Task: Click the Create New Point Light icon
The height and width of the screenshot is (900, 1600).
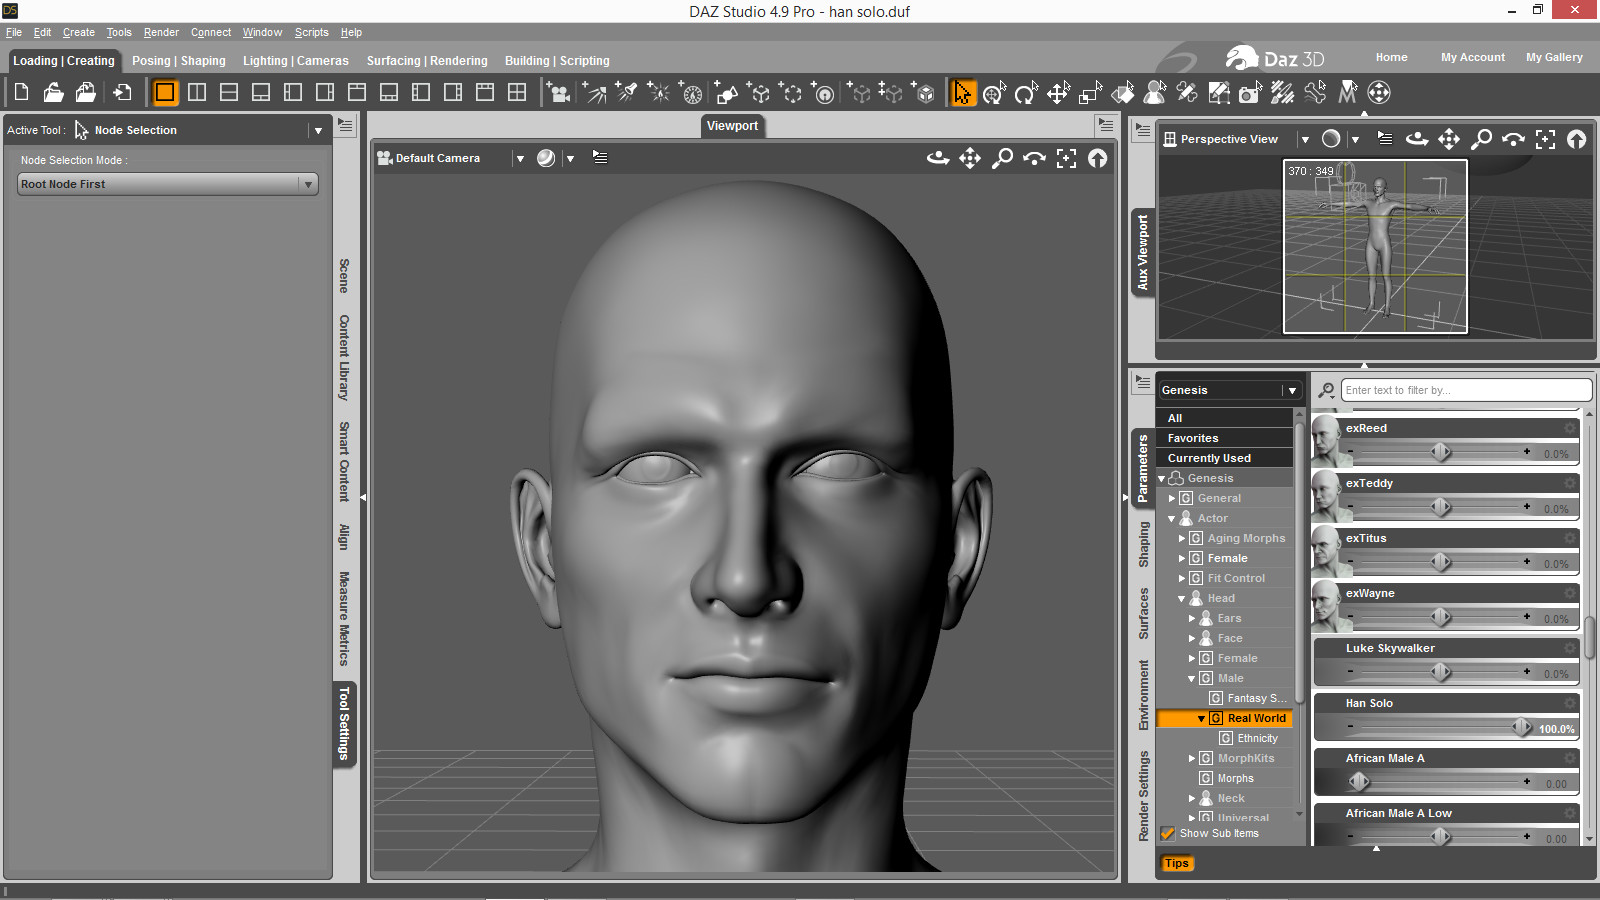Action: (x=659, y=93)
